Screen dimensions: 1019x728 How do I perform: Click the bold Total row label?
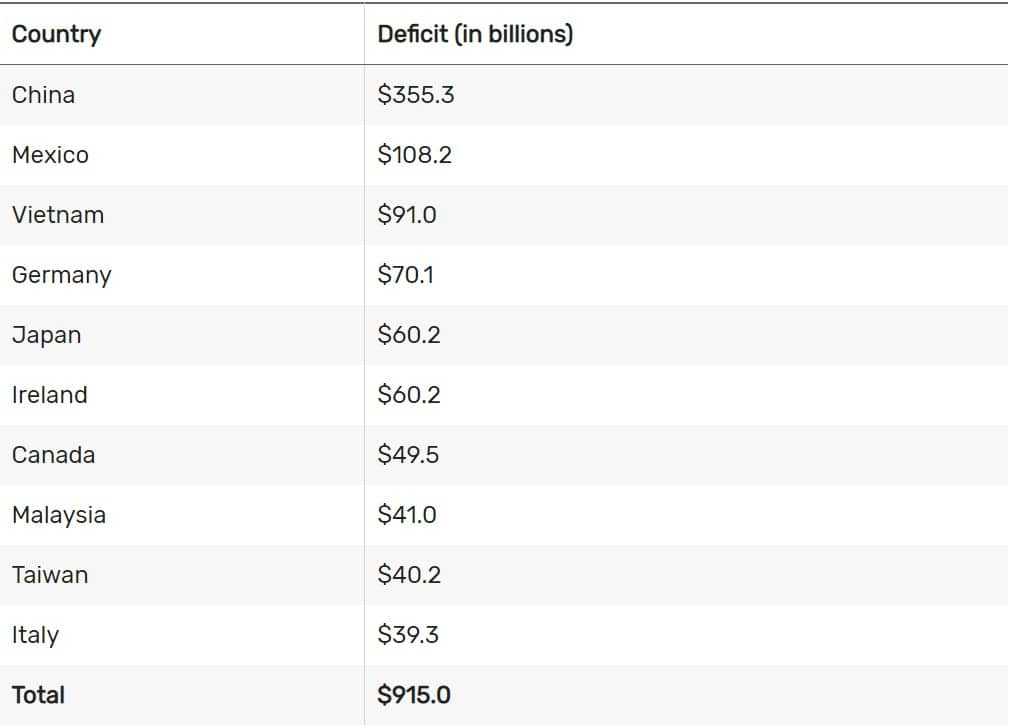click(38, 695)
